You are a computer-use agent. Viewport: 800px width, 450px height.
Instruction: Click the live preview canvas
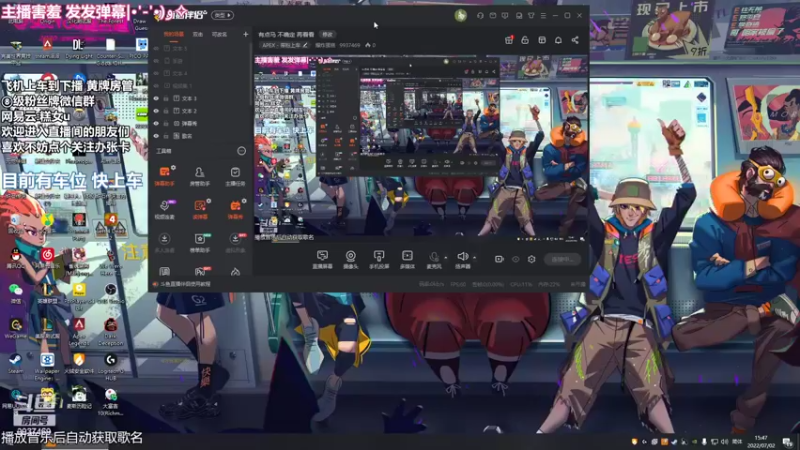click(x=421, y=148)
